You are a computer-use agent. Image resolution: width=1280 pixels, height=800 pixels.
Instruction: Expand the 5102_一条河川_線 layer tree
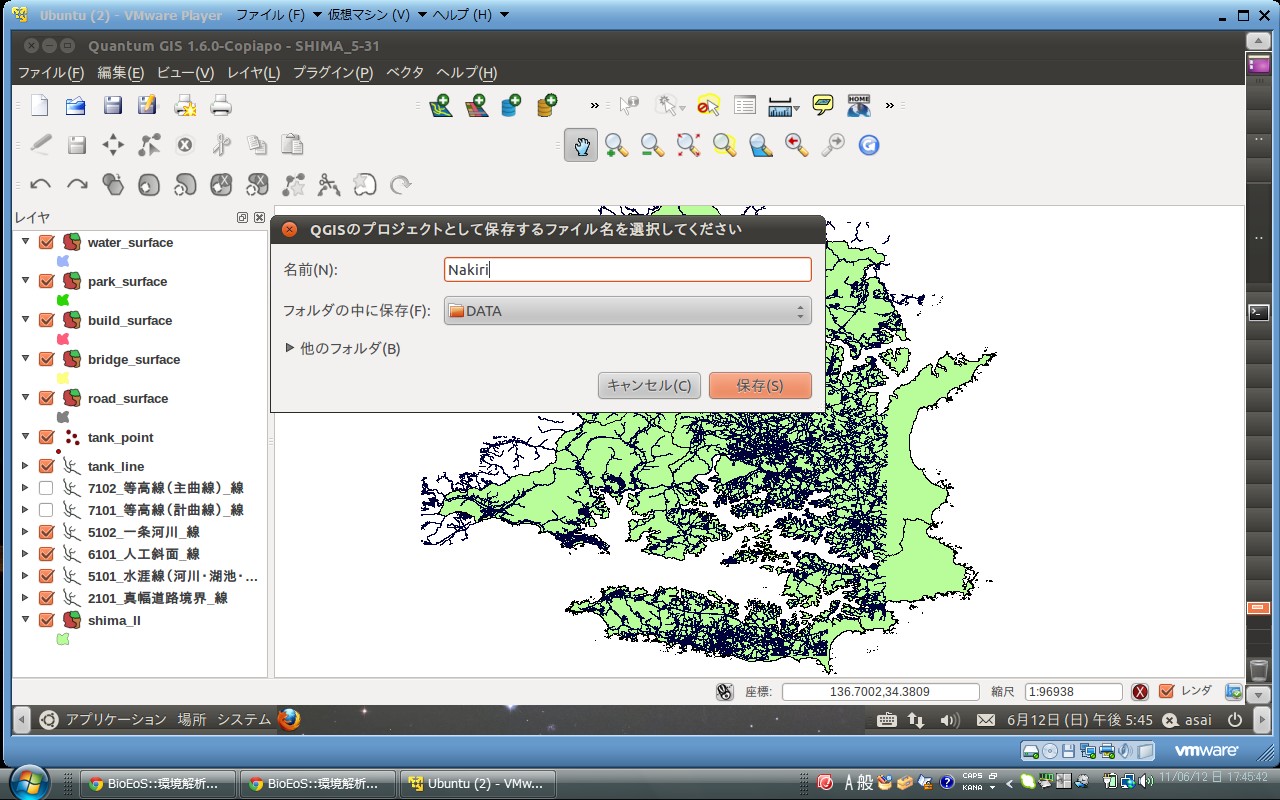tap(25, 532)
